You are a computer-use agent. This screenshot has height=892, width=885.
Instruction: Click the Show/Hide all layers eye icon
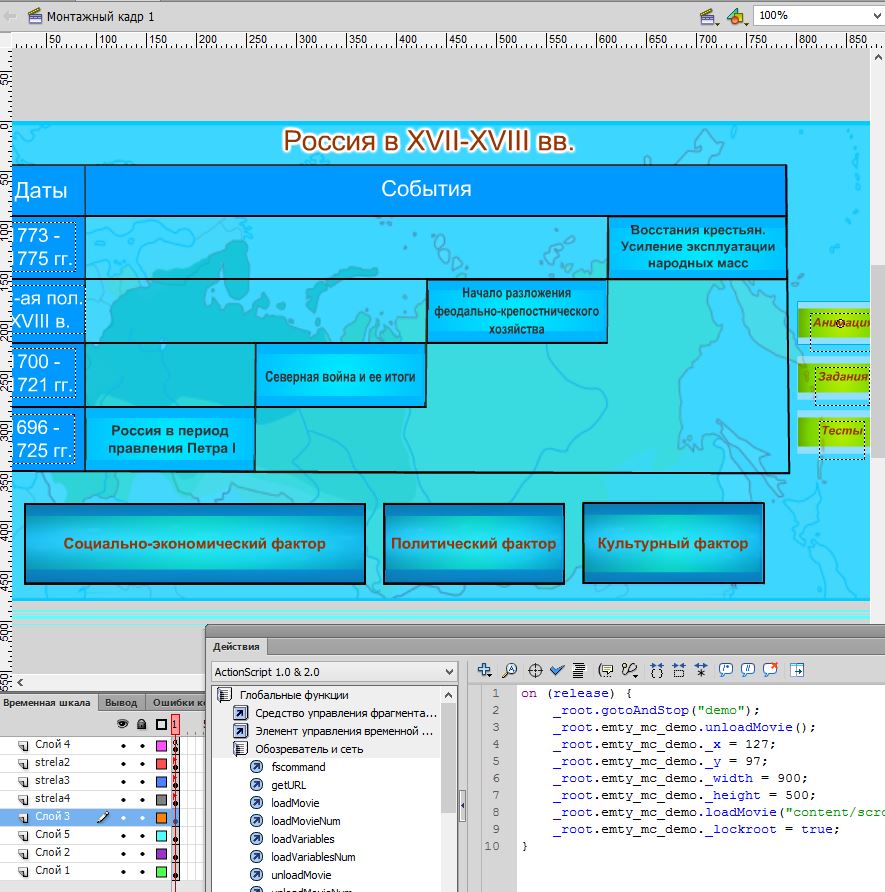122,724
